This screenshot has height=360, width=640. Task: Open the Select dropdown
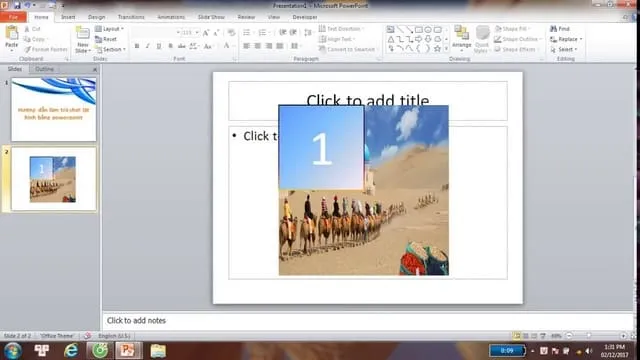(564, 49)
